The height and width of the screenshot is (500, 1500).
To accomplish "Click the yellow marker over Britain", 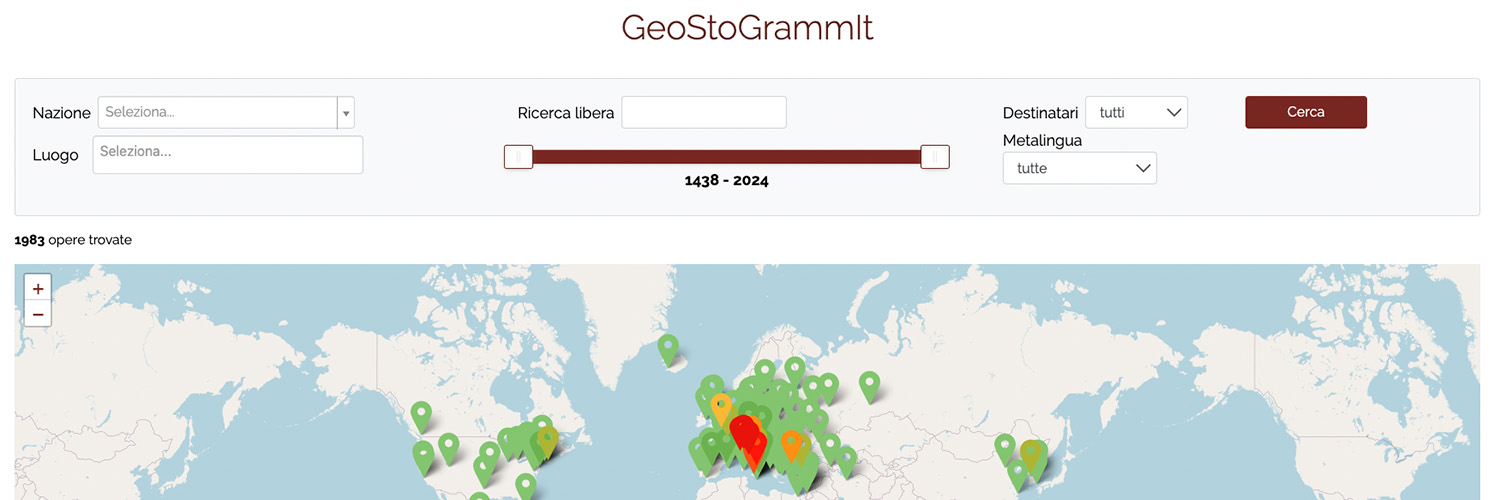I will pos(721,409).
